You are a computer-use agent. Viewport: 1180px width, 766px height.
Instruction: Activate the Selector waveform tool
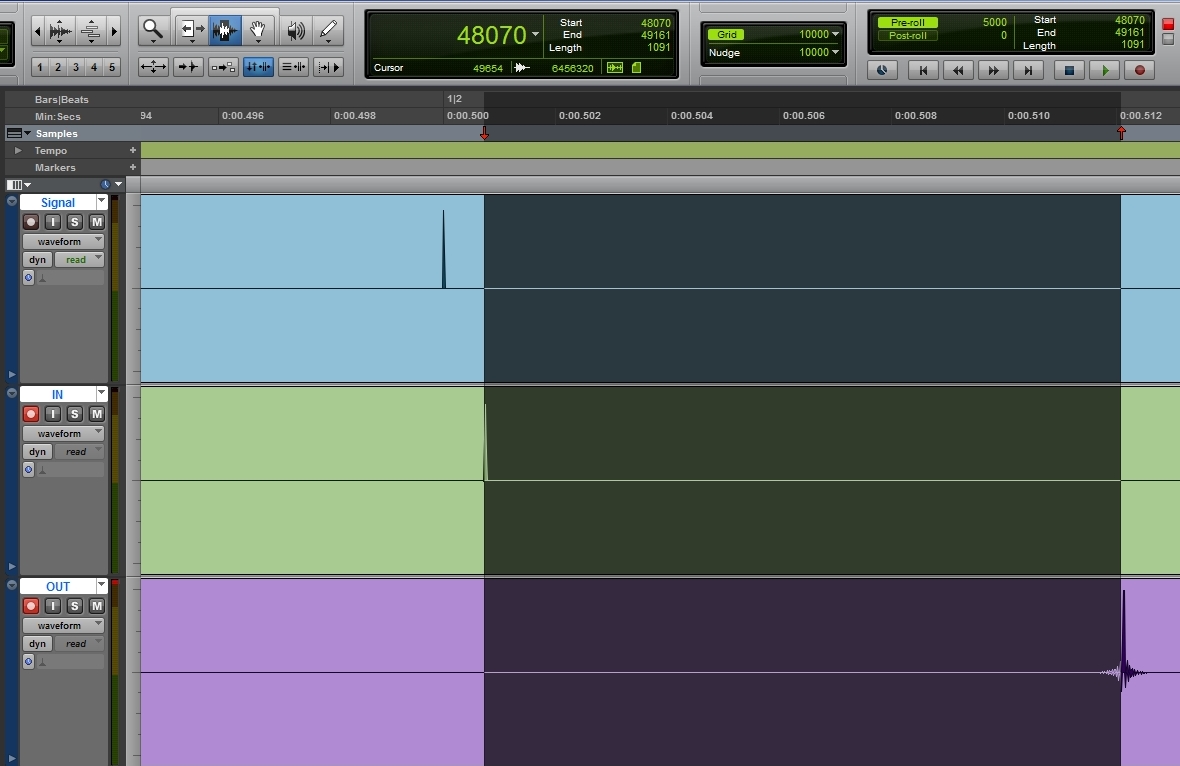click(225, 31)
